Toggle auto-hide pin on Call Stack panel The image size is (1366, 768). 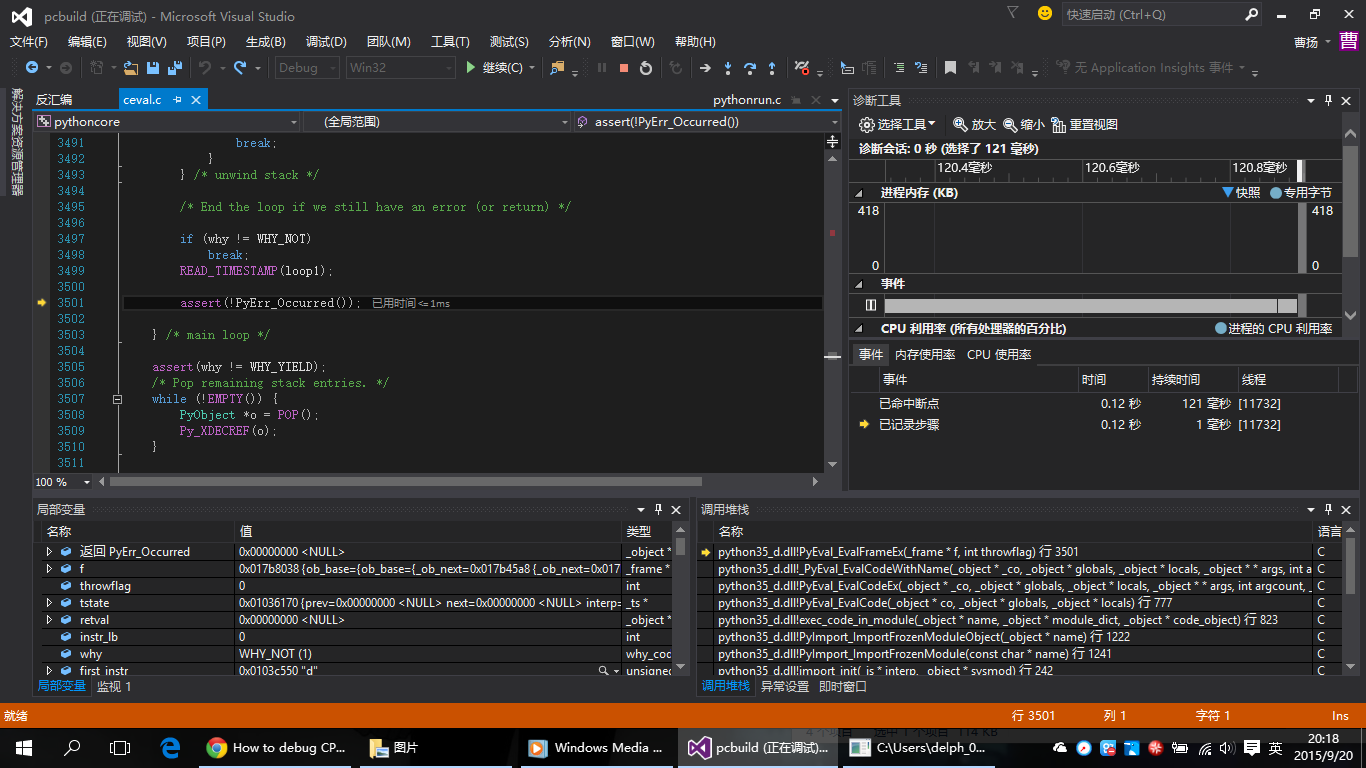tap(1329, 509)
